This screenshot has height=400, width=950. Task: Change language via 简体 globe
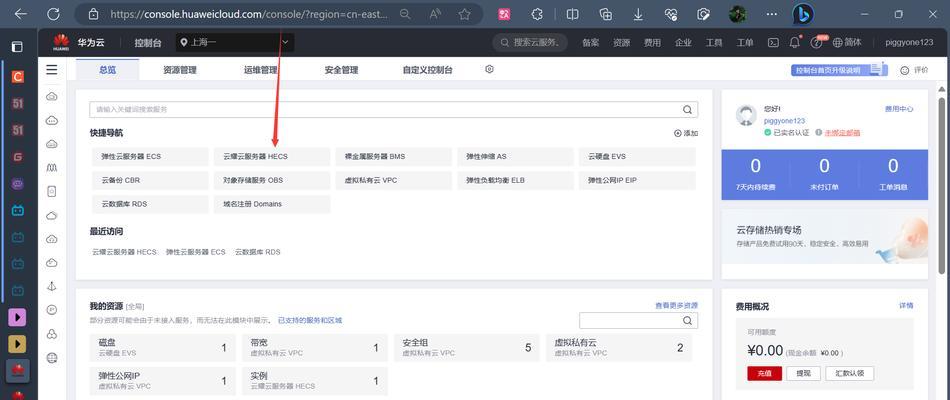[847, 42]
